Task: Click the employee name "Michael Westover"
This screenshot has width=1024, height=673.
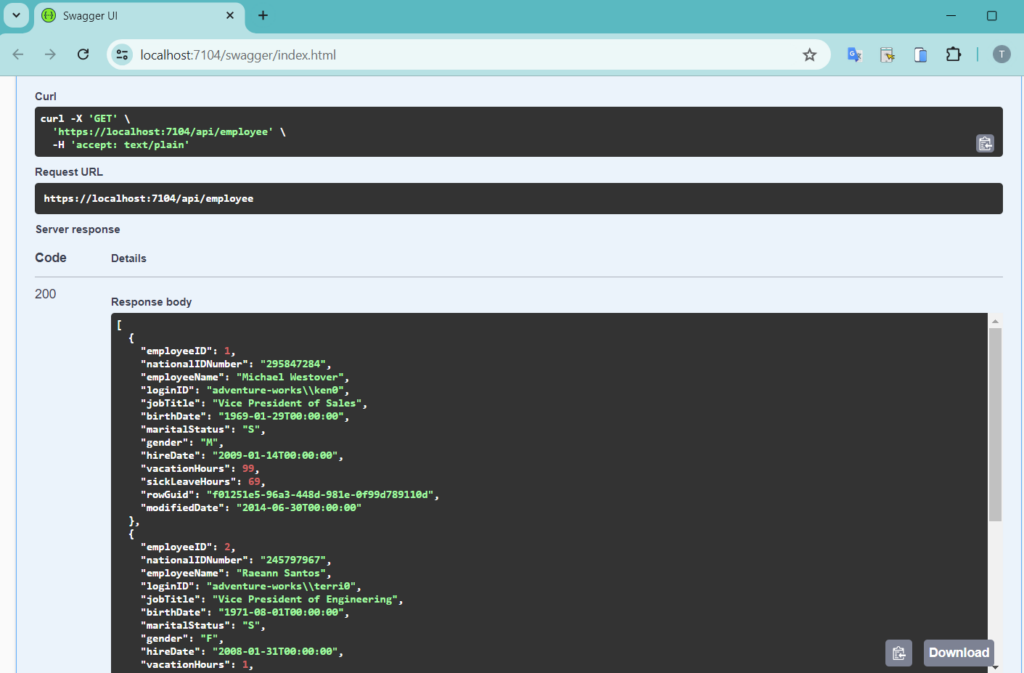Action: pos(292,377)
